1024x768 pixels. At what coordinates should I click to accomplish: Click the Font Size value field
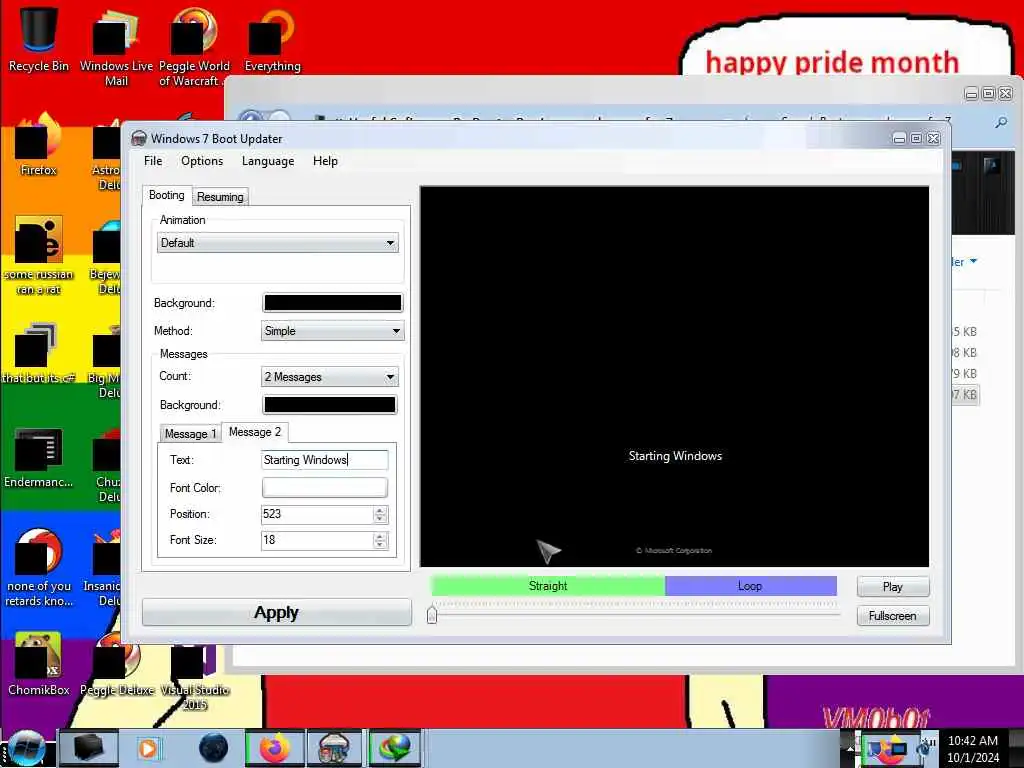[x=317, y=540]
